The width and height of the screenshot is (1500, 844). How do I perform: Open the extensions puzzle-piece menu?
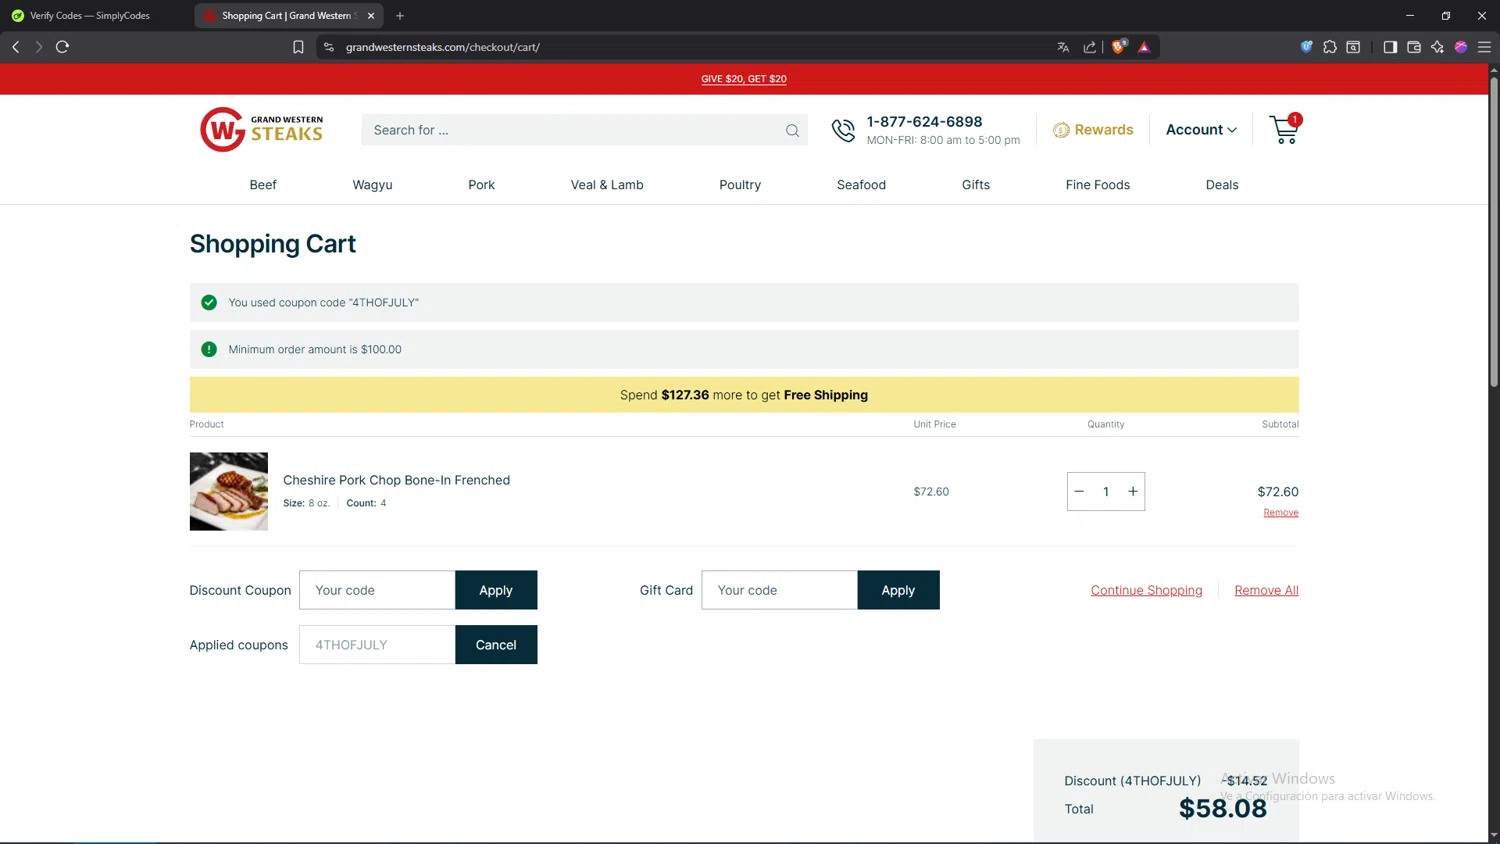(x=1330, y=47)
